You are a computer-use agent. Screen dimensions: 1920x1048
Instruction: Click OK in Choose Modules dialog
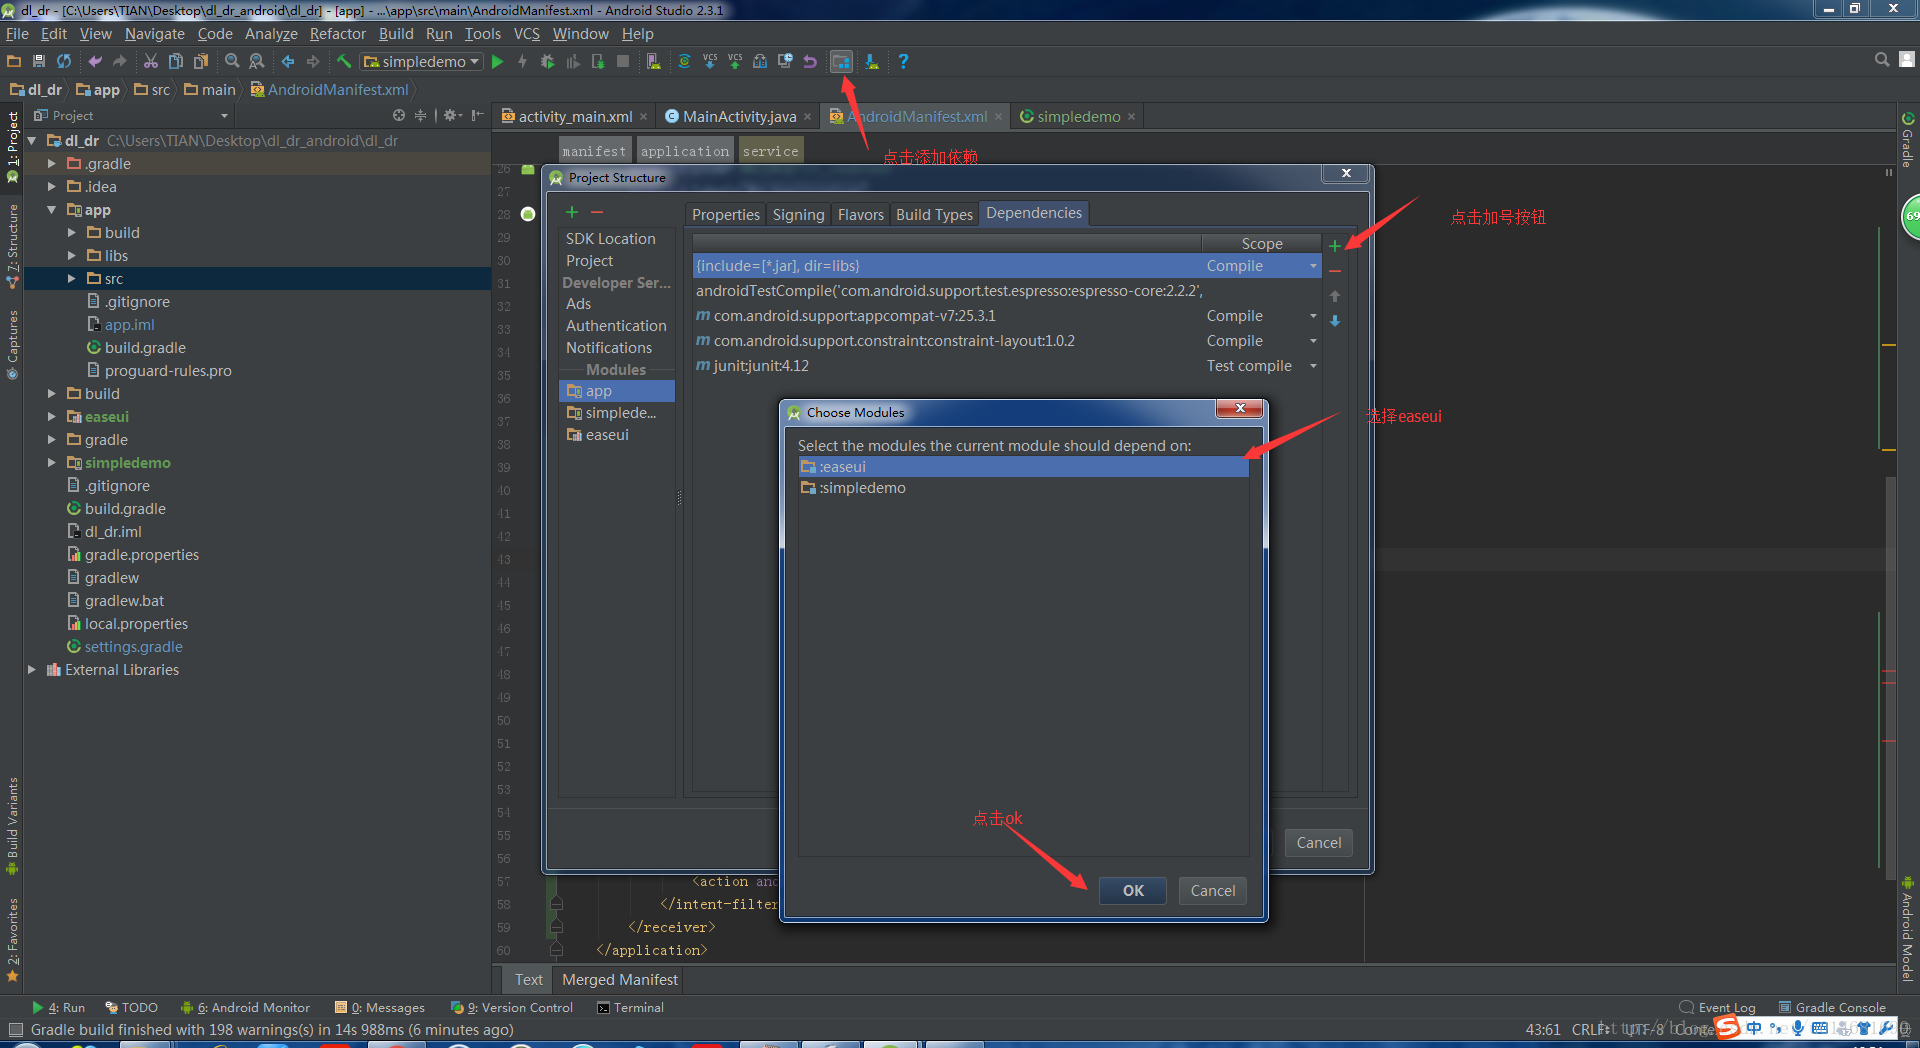[x=1132, y=891]
